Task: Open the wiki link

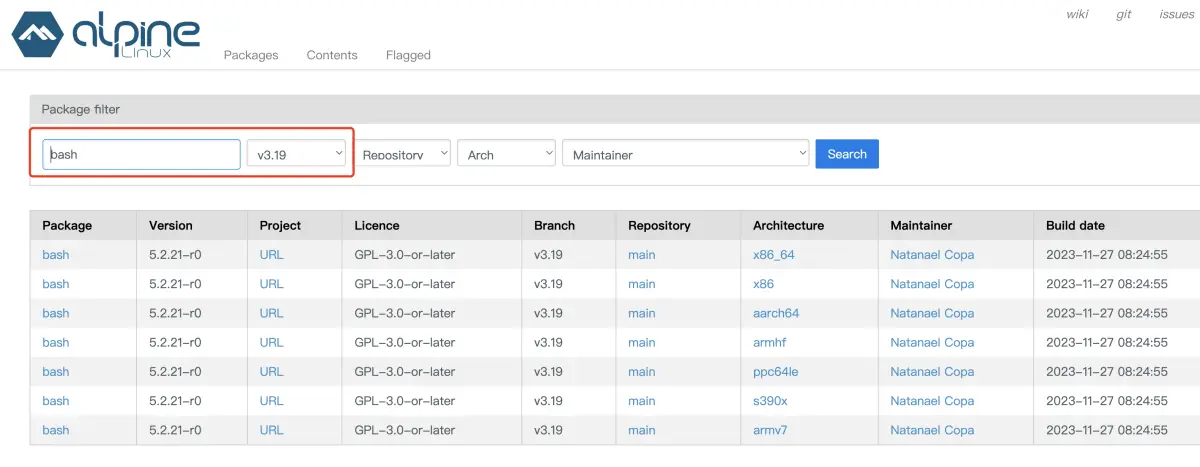Action: (1077, 14)
